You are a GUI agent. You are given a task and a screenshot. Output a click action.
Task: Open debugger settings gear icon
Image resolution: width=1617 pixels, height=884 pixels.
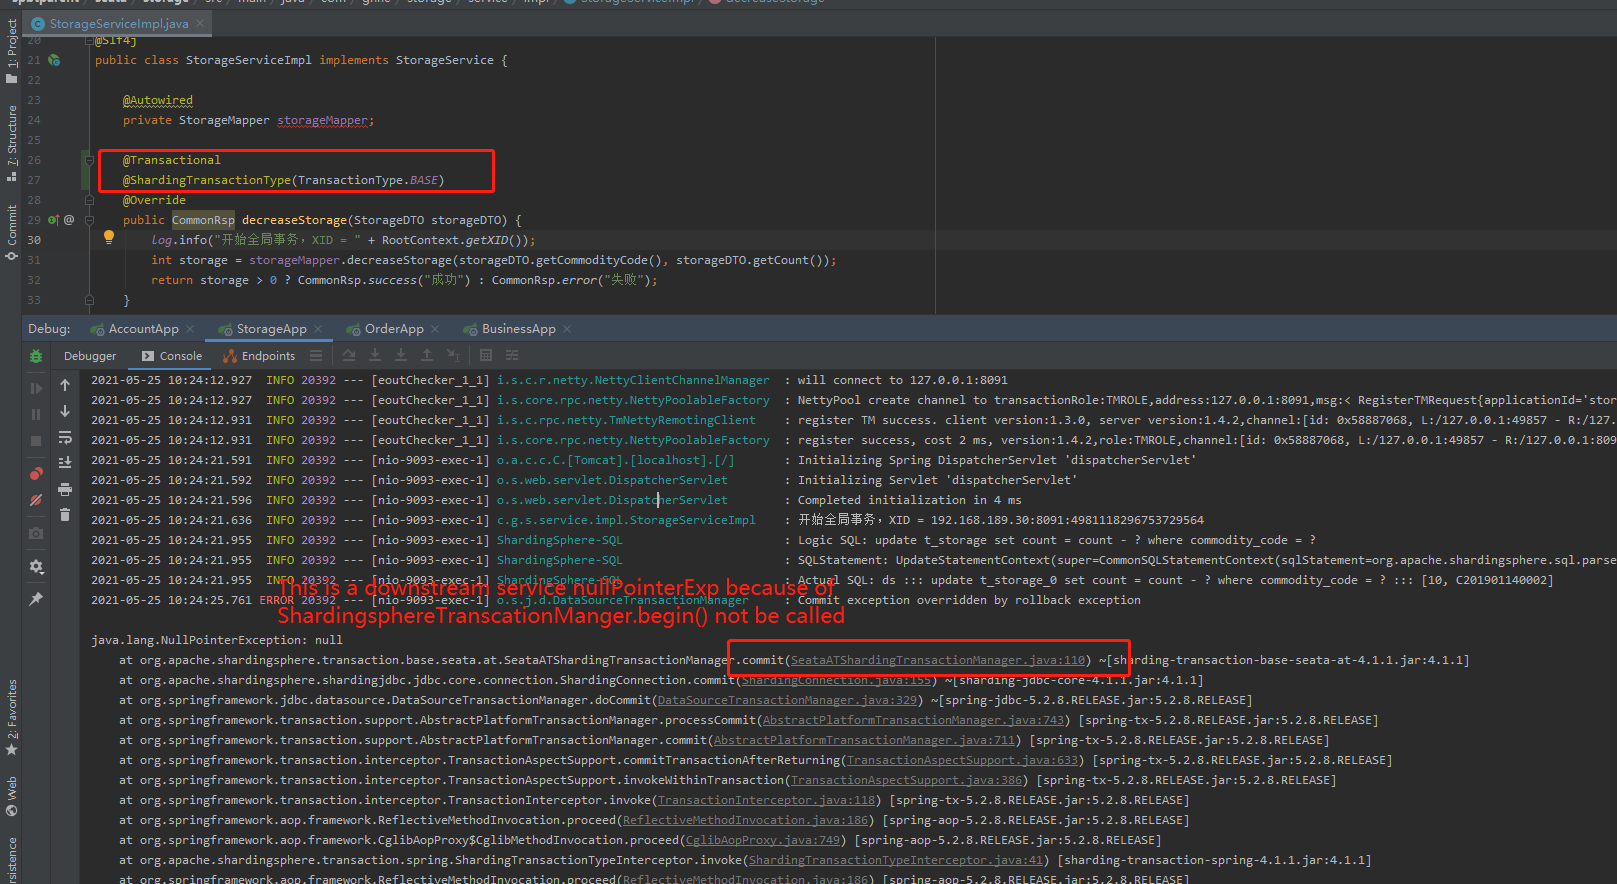coord(36,566)
